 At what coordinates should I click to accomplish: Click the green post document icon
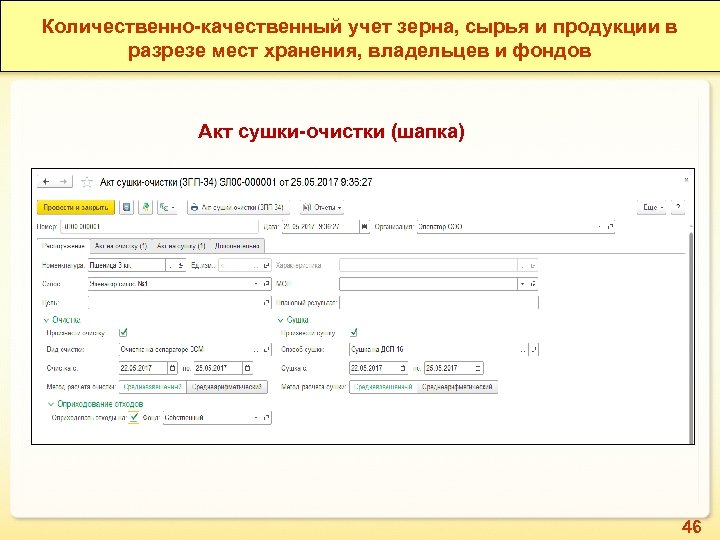point(146,208)
